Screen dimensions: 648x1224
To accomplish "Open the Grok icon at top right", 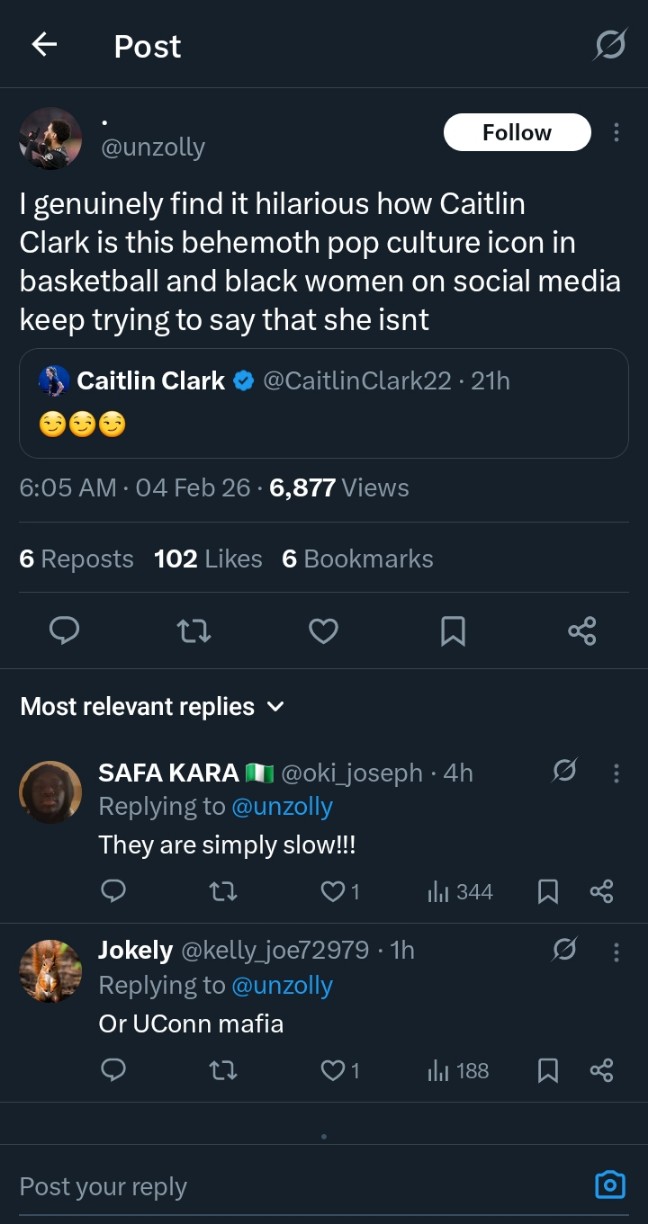I will [x=609, y=45].
